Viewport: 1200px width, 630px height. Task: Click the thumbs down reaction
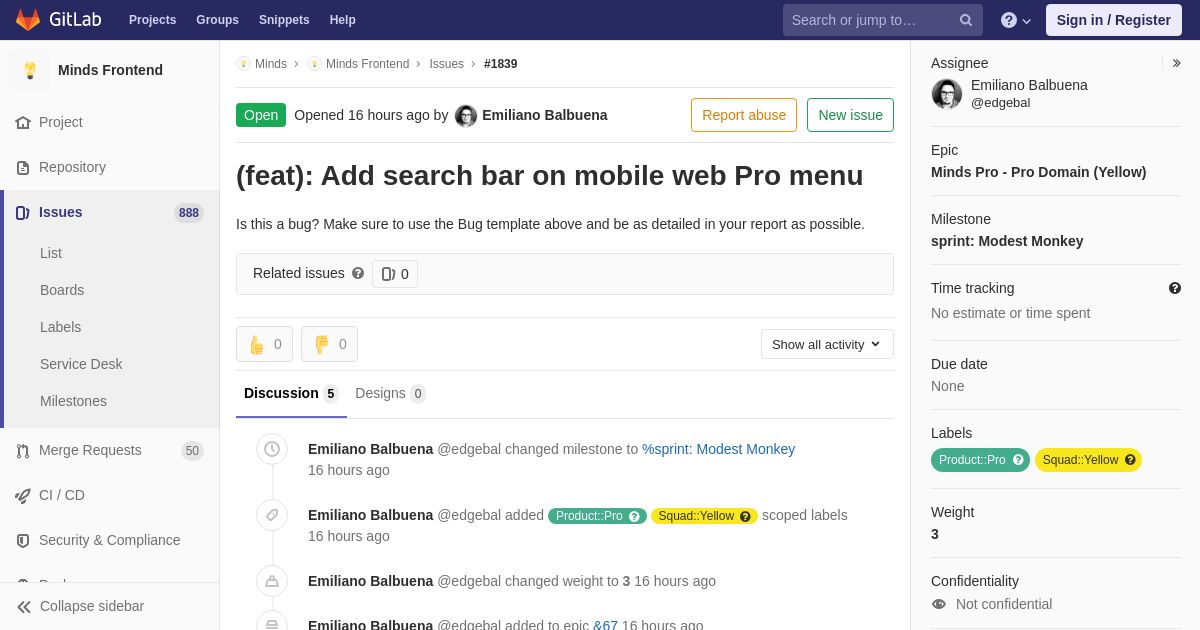329,344
